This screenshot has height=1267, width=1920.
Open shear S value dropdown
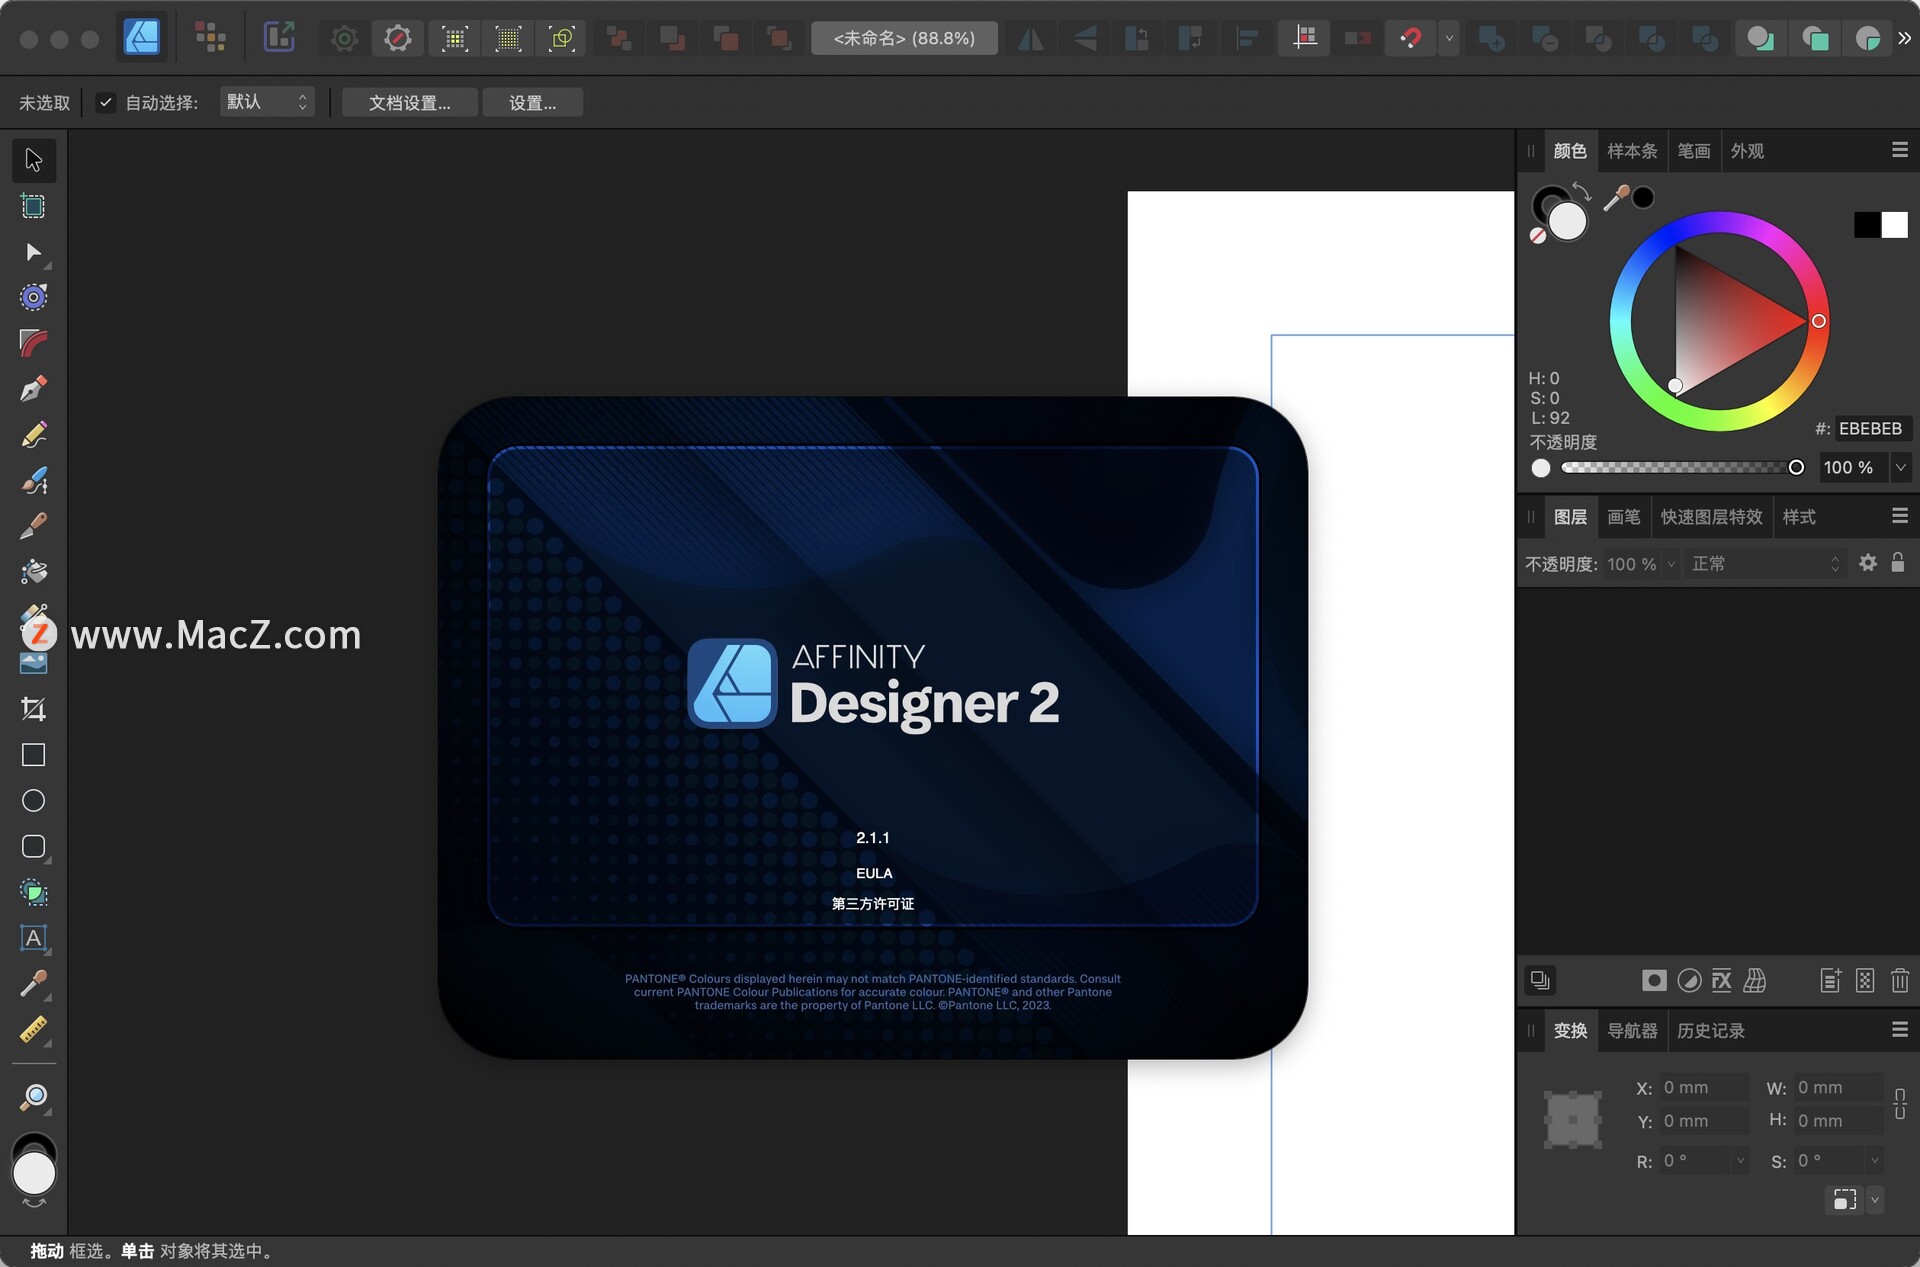click(x=1874, y=1160)
